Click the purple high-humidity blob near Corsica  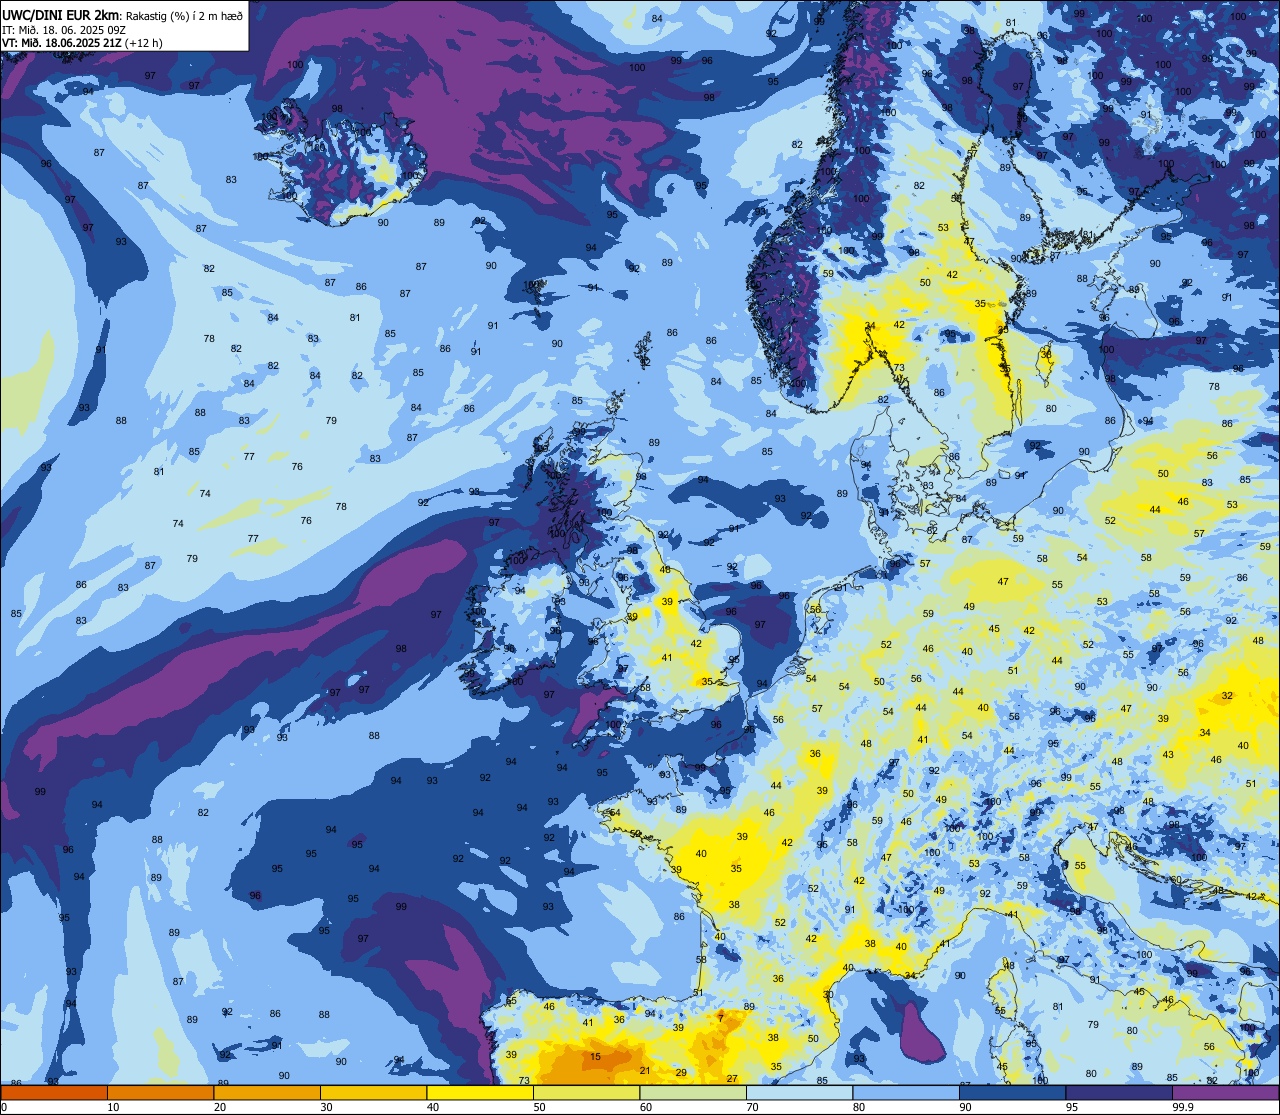921,1031
